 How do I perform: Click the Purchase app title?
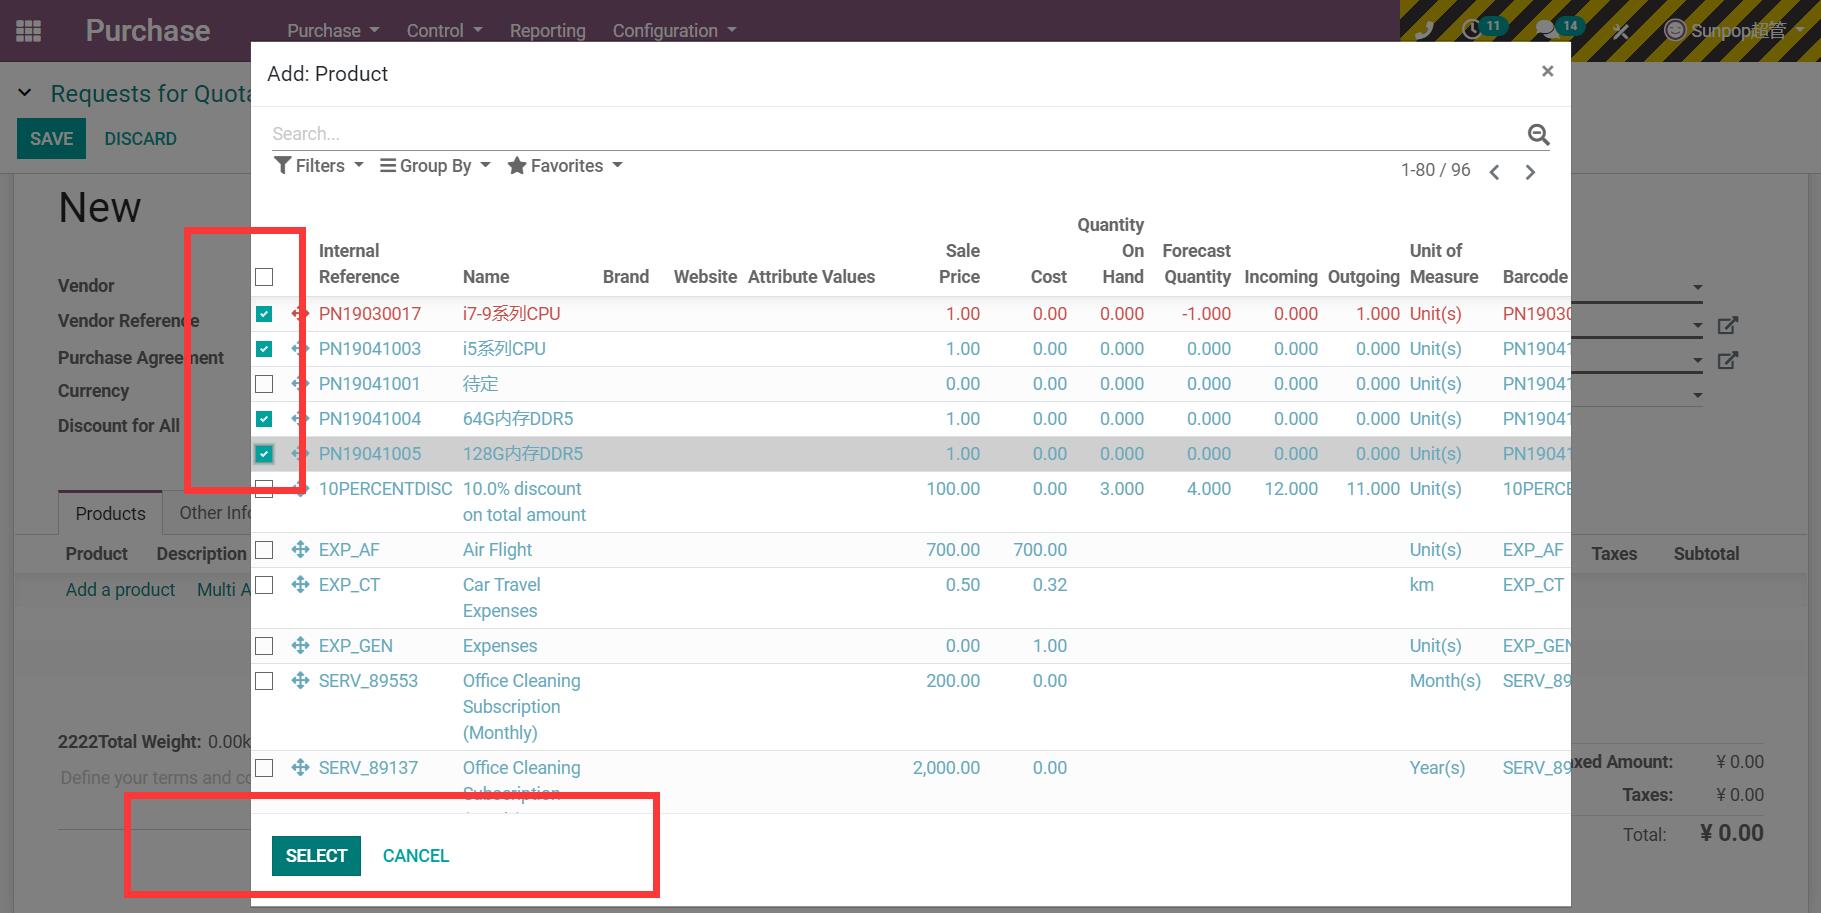point(147,31)
